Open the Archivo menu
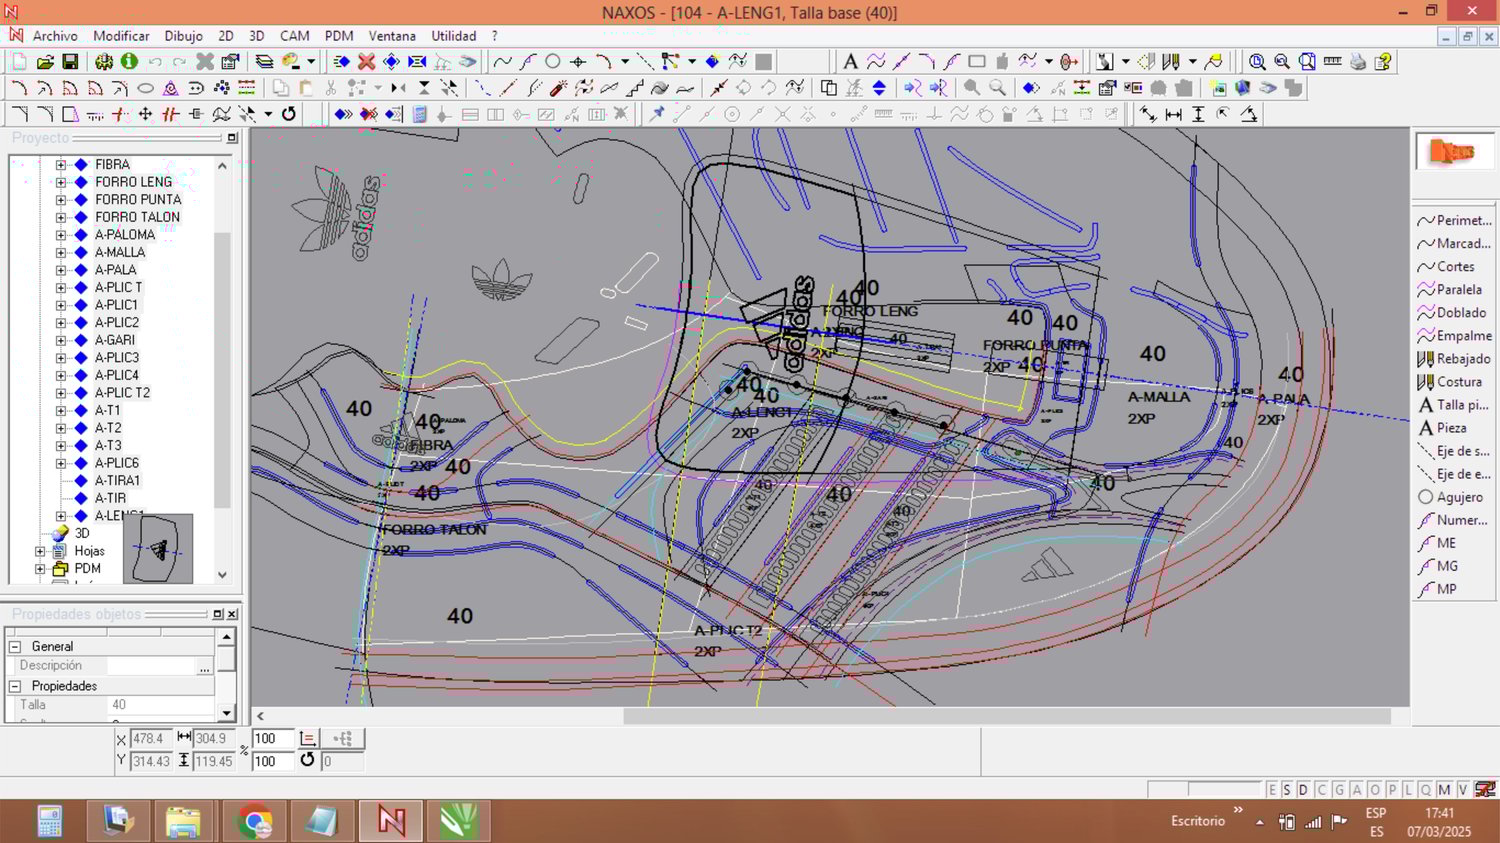The width and height of the screenshot is (1500, 843). pyautogui.click(x=55, y=36)
